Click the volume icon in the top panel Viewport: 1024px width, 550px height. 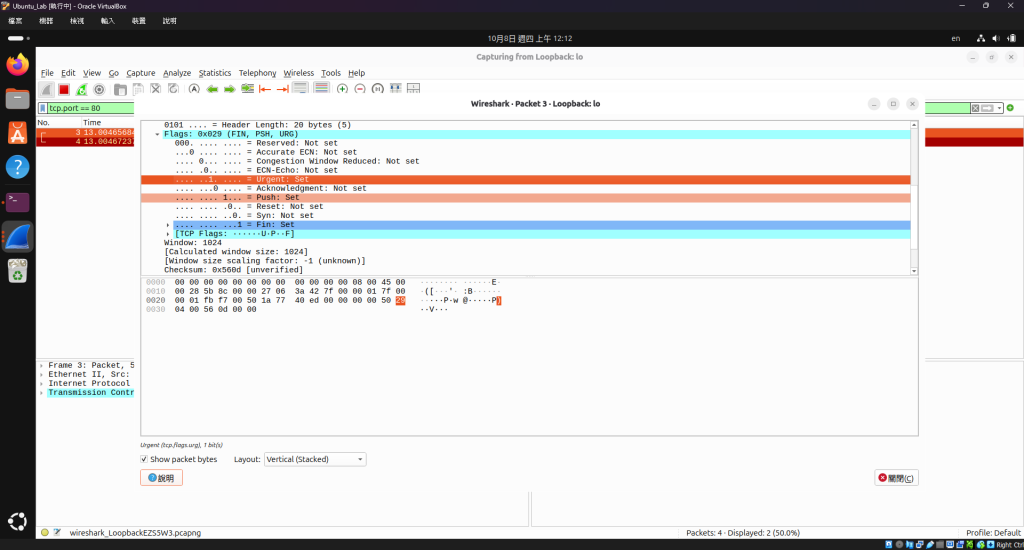coord(996,39)
